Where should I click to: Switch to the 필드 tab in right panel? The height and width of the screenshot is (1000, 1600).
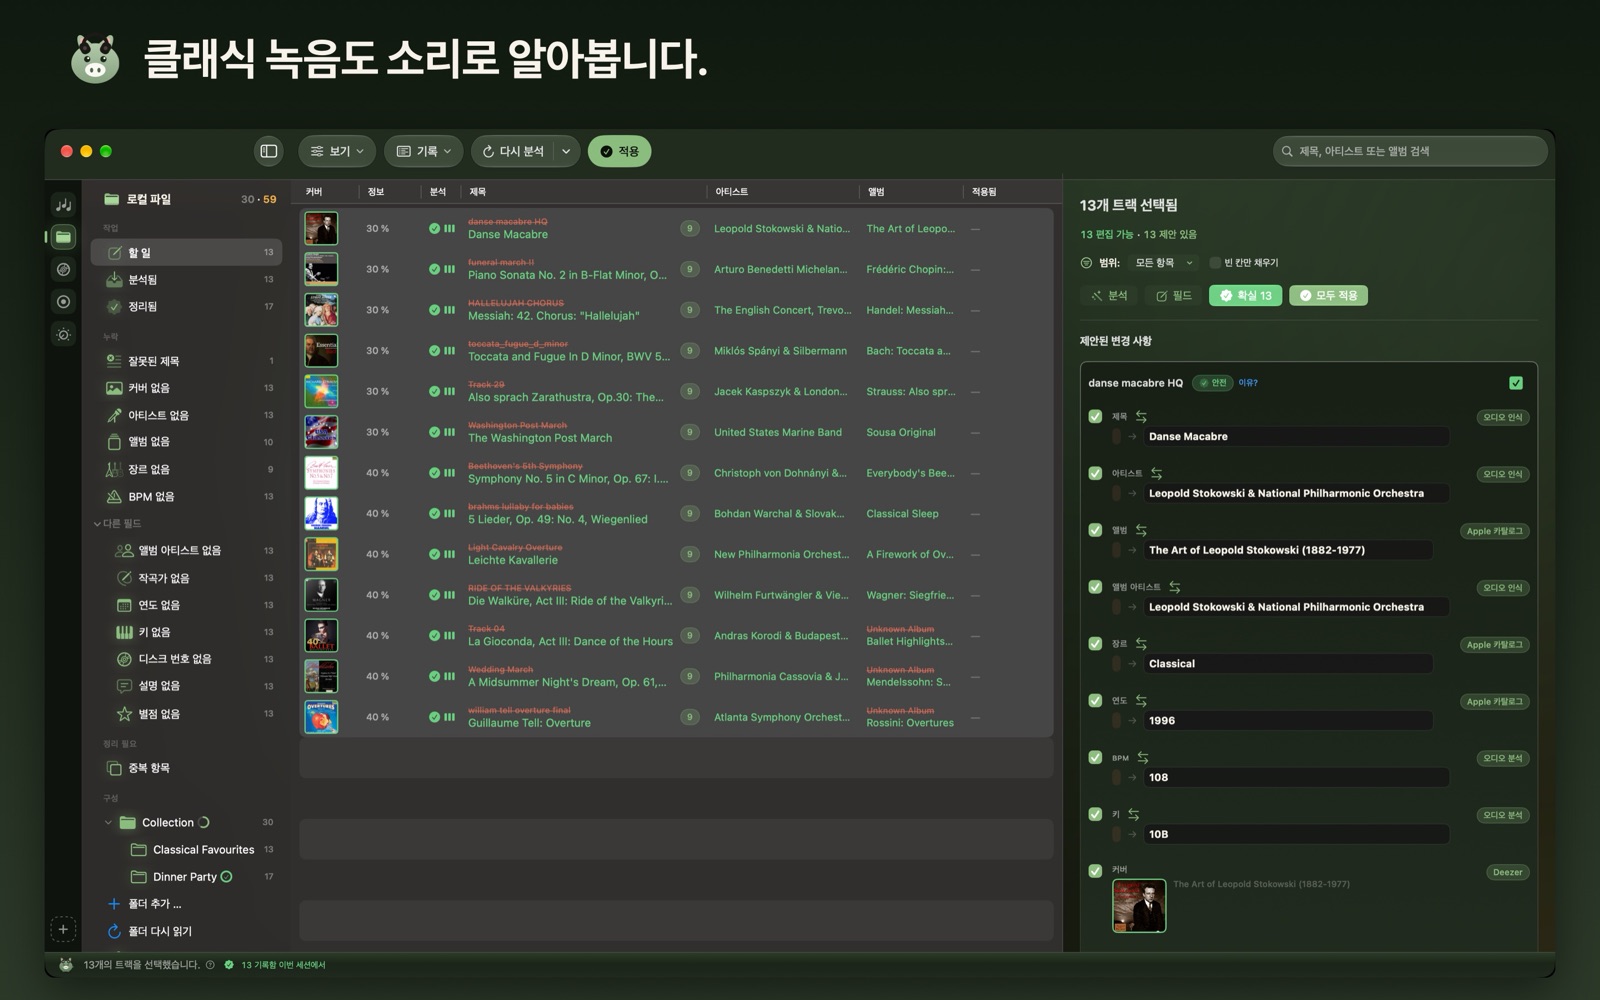point(1174,296)
